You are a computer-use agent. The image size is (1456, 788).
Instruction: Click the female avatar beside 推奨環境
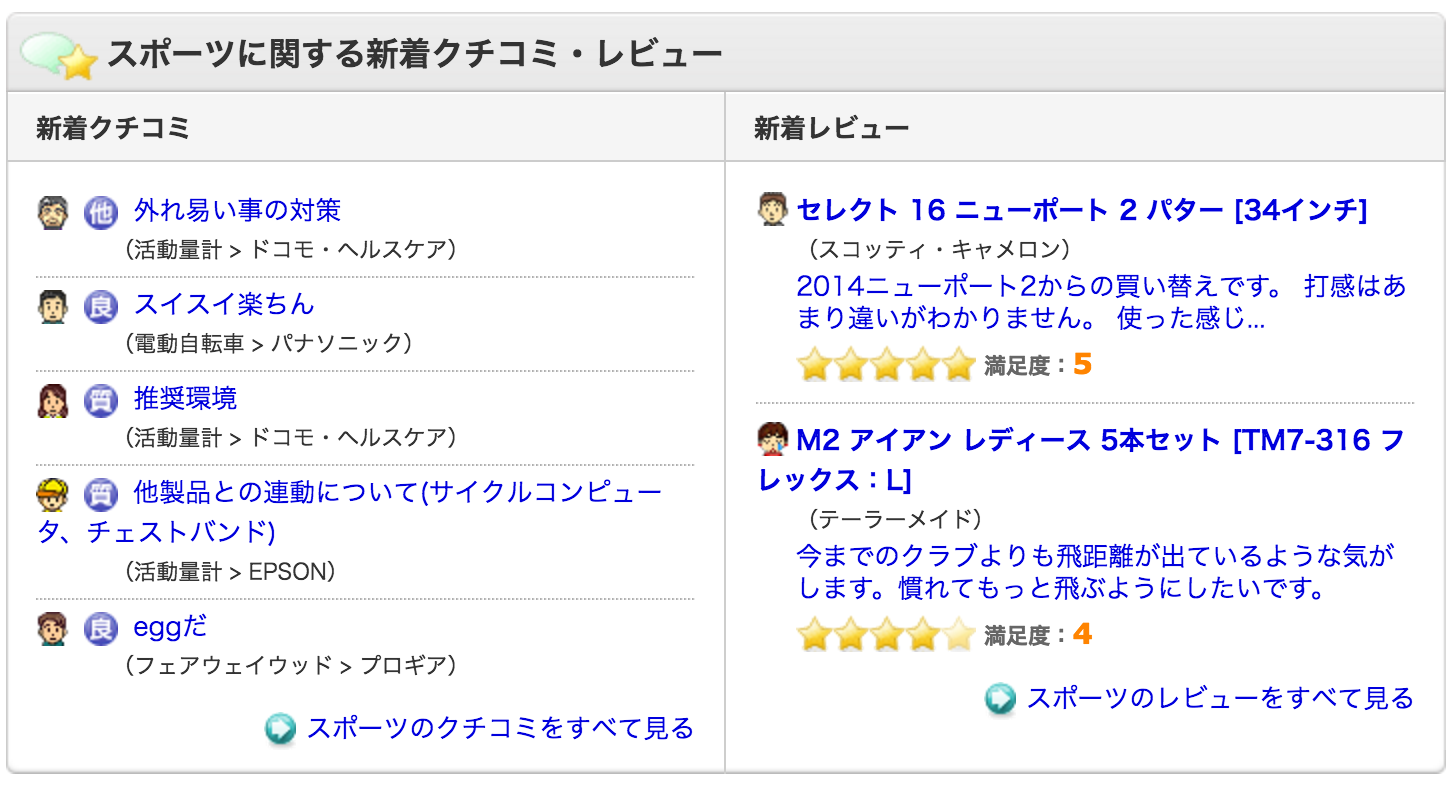[x=53, y=400]
